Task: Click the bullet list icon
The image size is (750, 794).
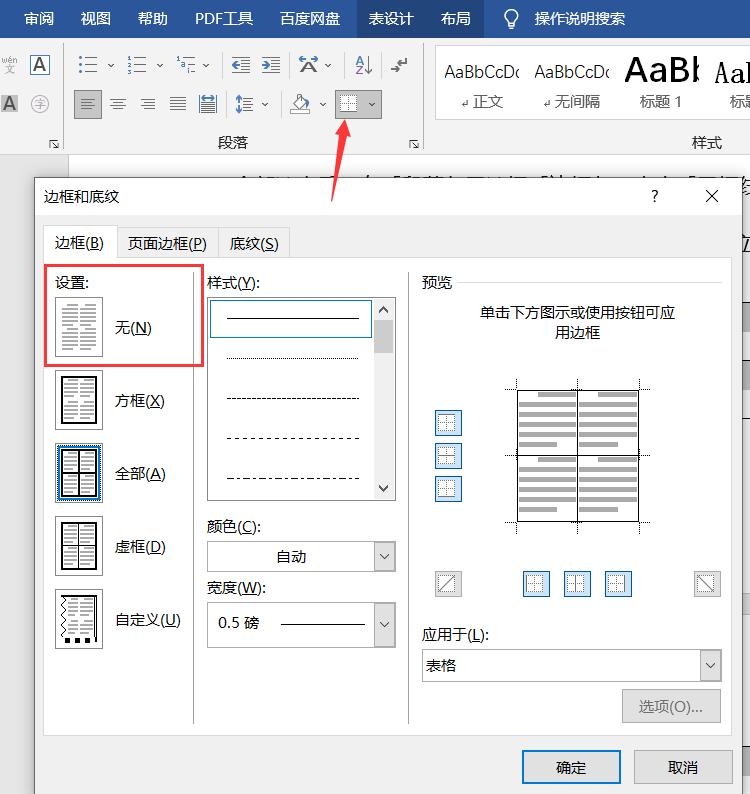Action: click(88, 65)
